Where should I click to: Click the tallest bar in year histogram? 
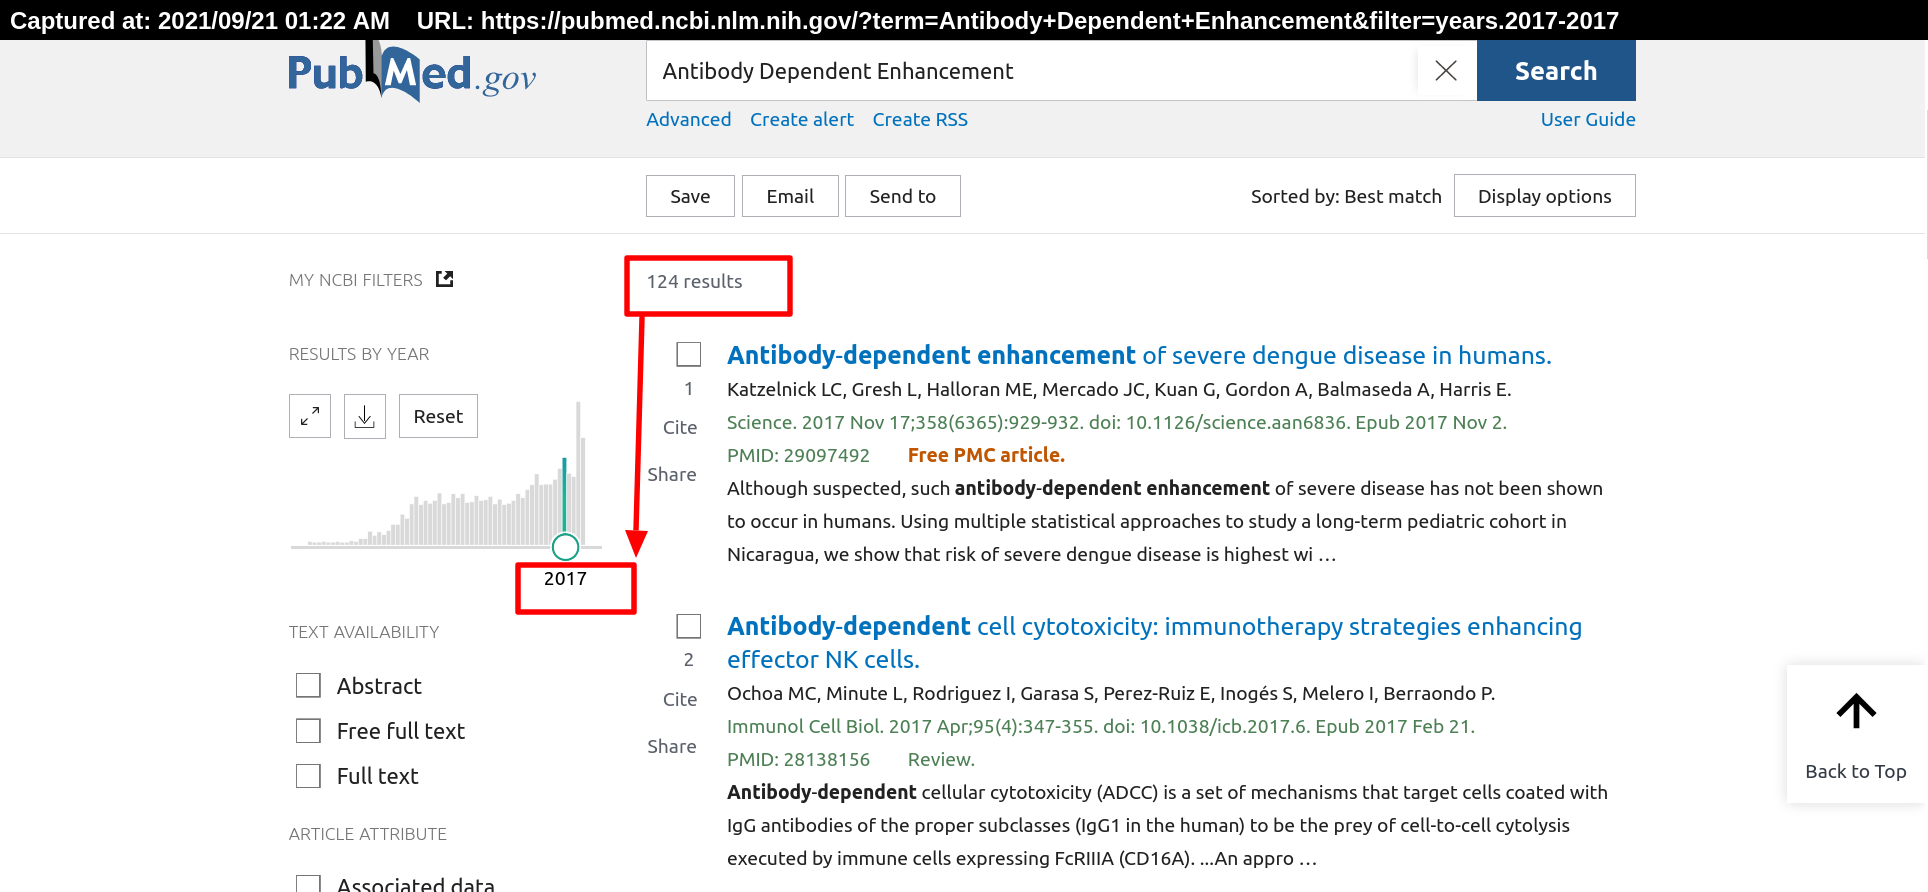coord(578,473)
